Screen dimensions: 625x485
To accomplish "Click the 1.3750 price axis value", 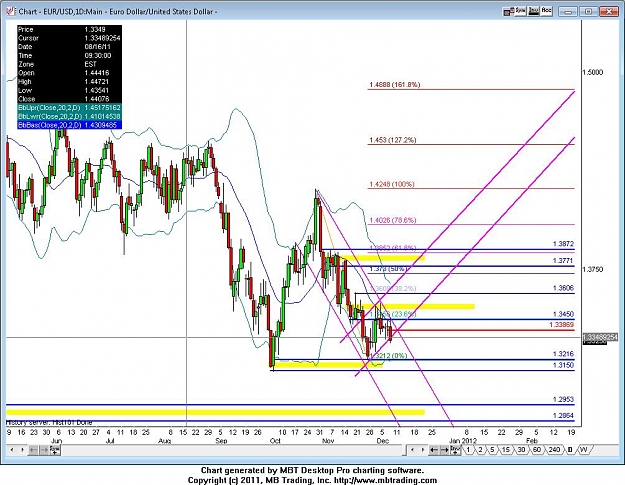I will coord(593,269).
